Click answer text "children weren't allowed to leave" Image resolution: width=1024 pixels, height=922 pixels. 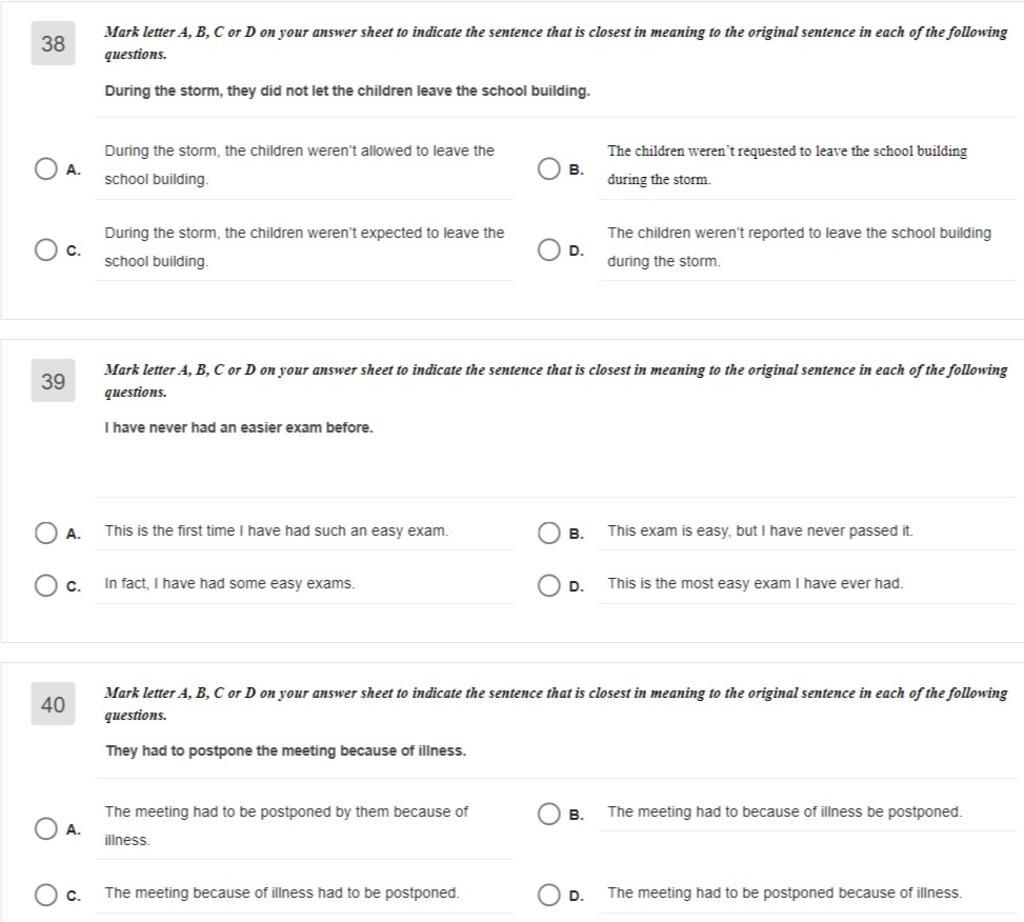tap(340, 151)
